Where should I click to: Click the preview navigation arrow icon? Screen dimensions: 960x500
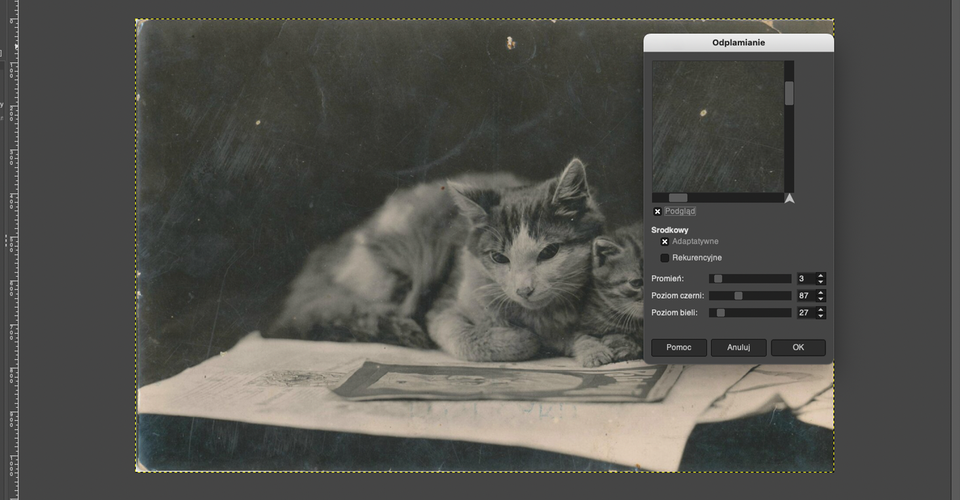789,198
